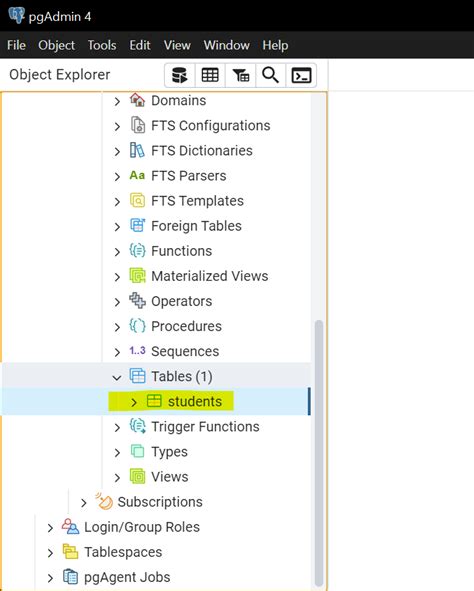Open the Object menu
This screenshot has height=591, width=474.
click(57, 45)
